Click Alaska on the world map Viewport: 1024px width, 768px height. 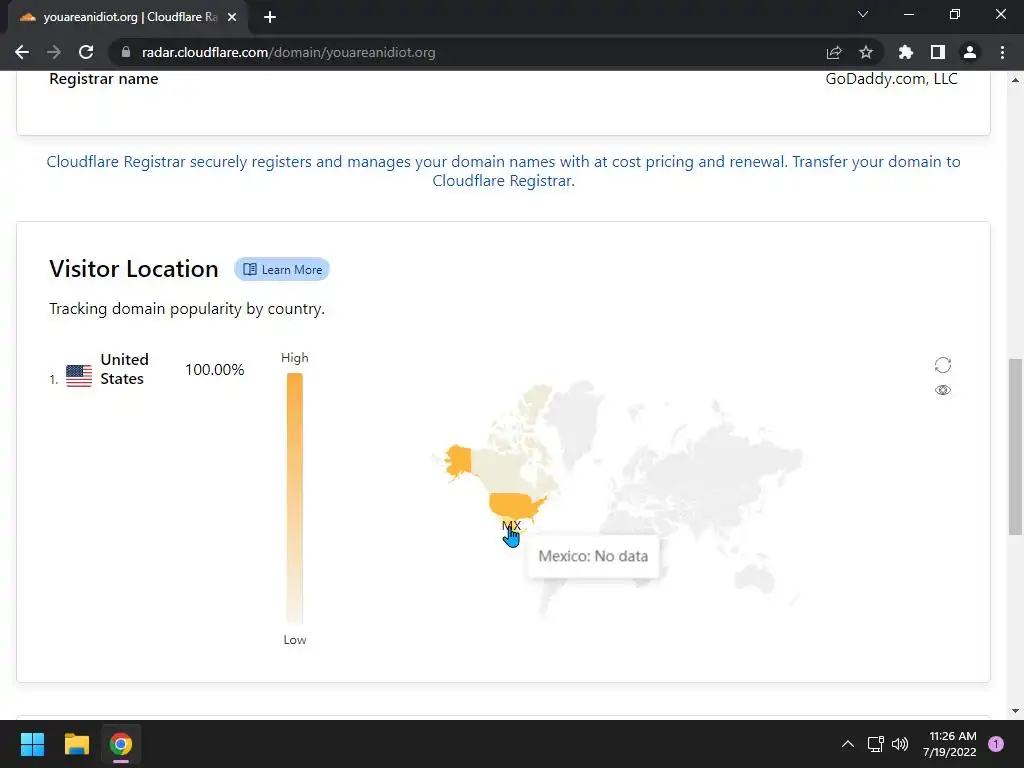point(458,460)
